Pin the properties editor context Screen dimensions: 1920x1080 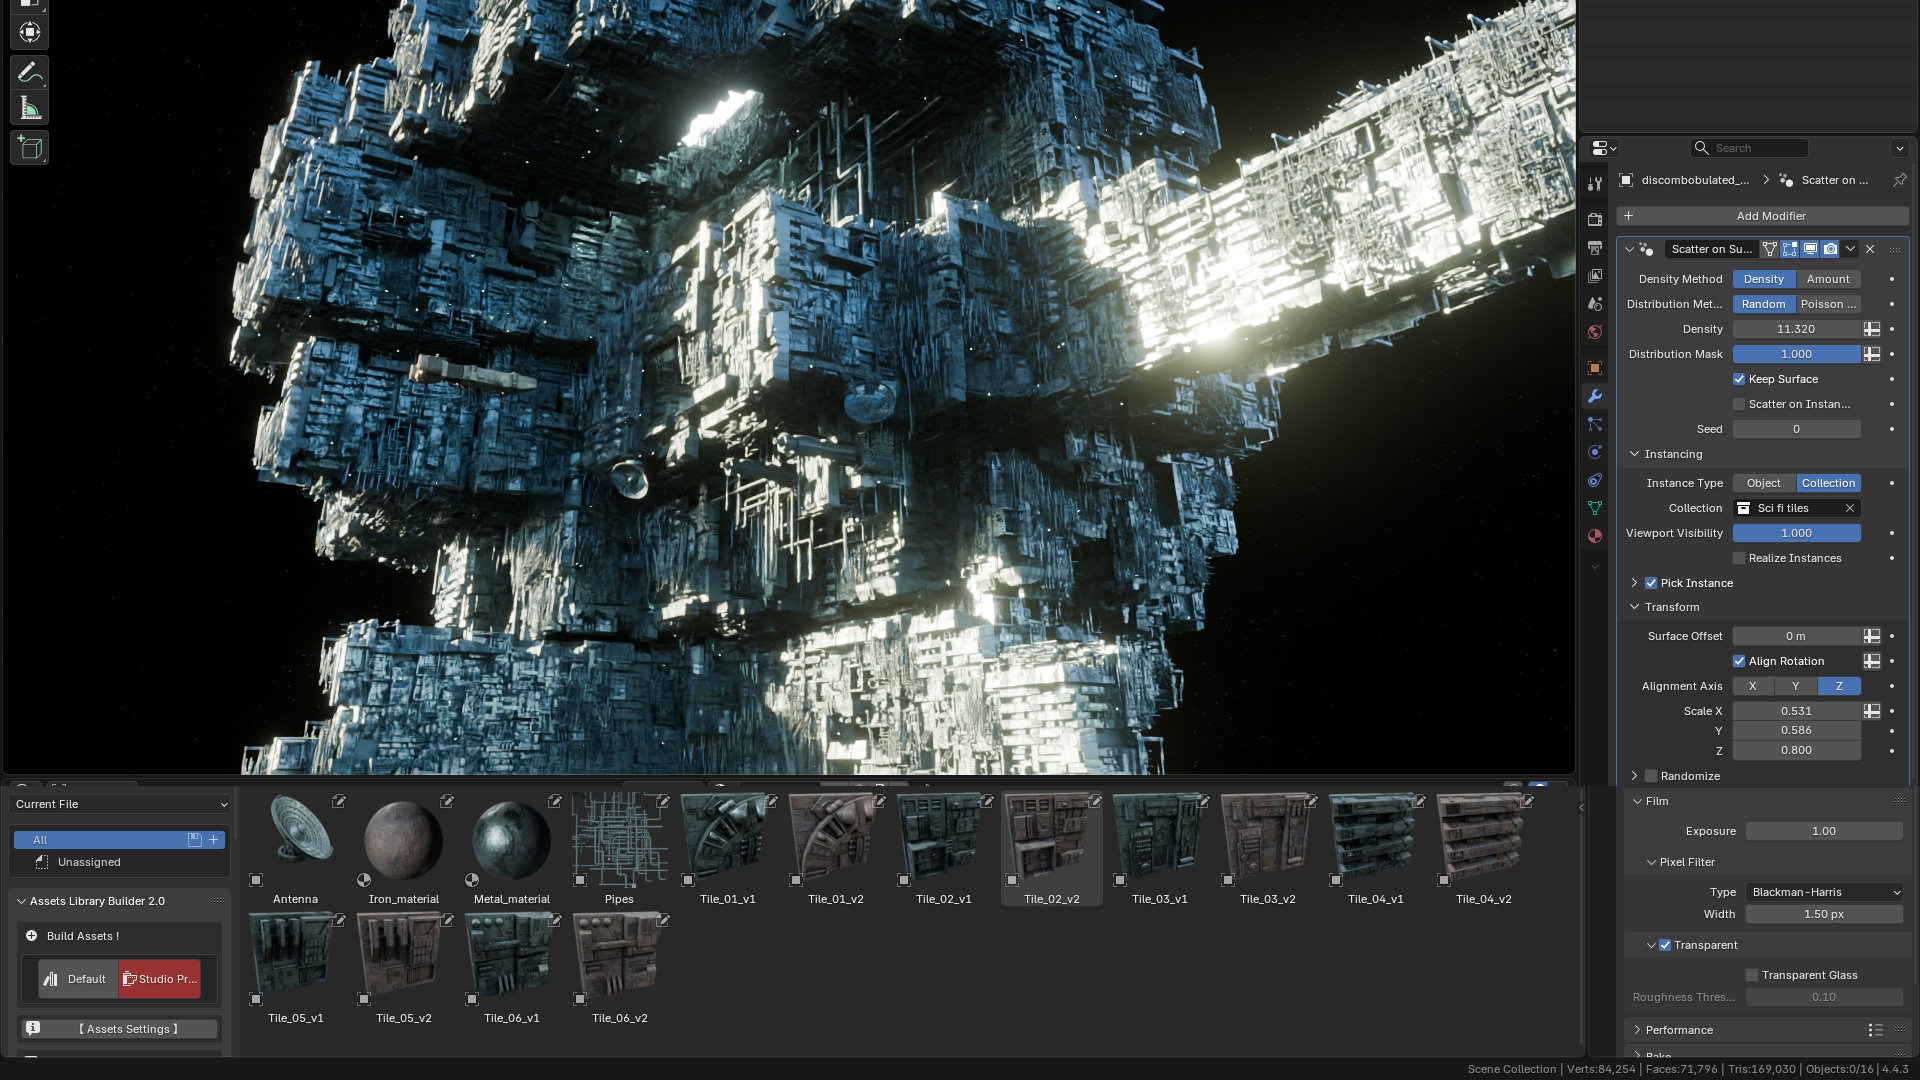1899,180
